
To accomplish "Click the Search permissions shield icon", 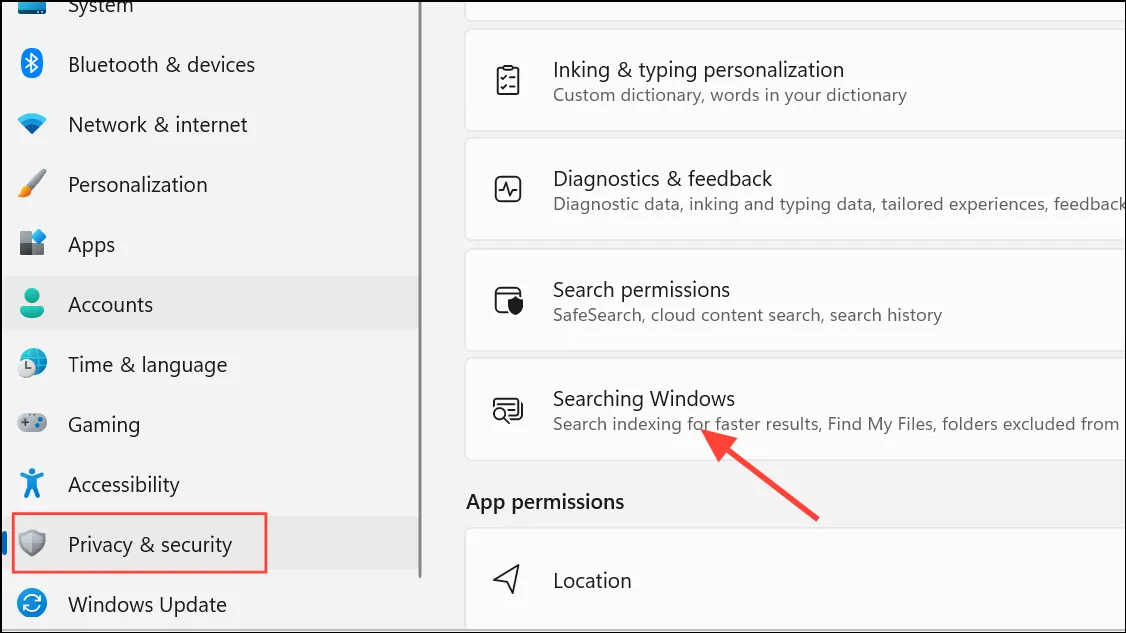I will (x=508, y=300).
